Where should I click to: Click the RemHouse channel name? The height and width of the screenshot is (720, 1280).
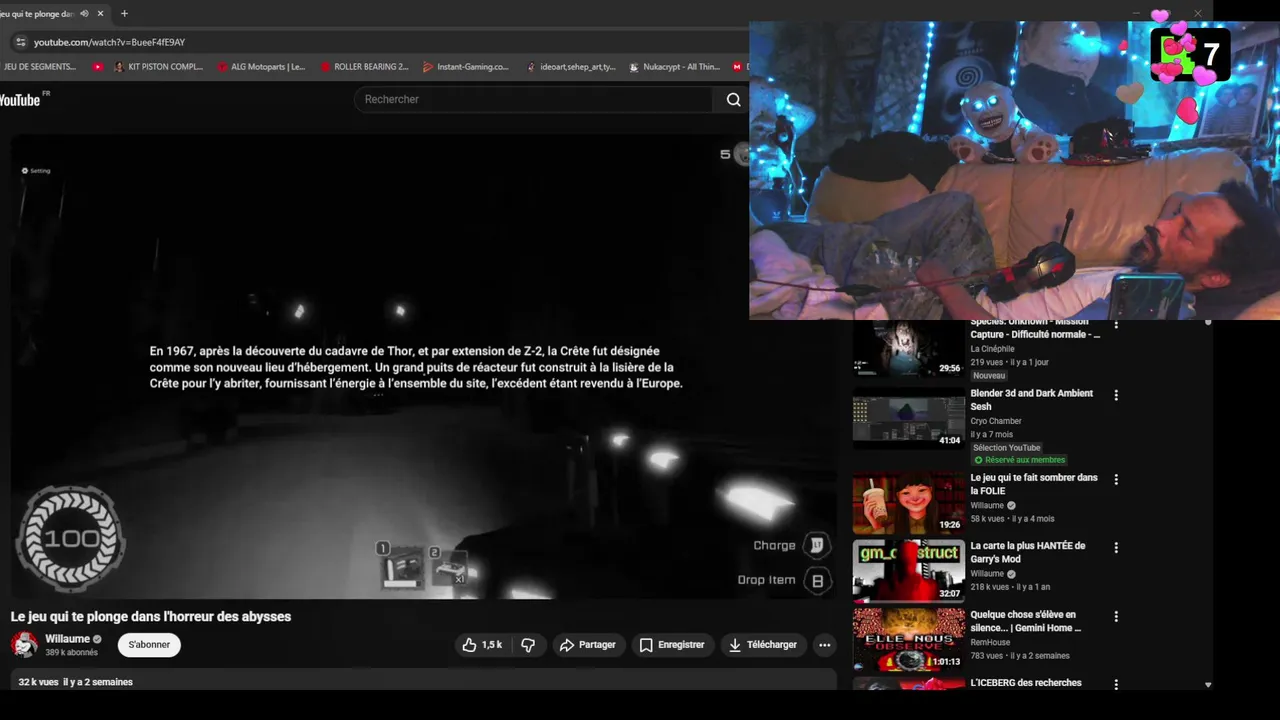990,643
